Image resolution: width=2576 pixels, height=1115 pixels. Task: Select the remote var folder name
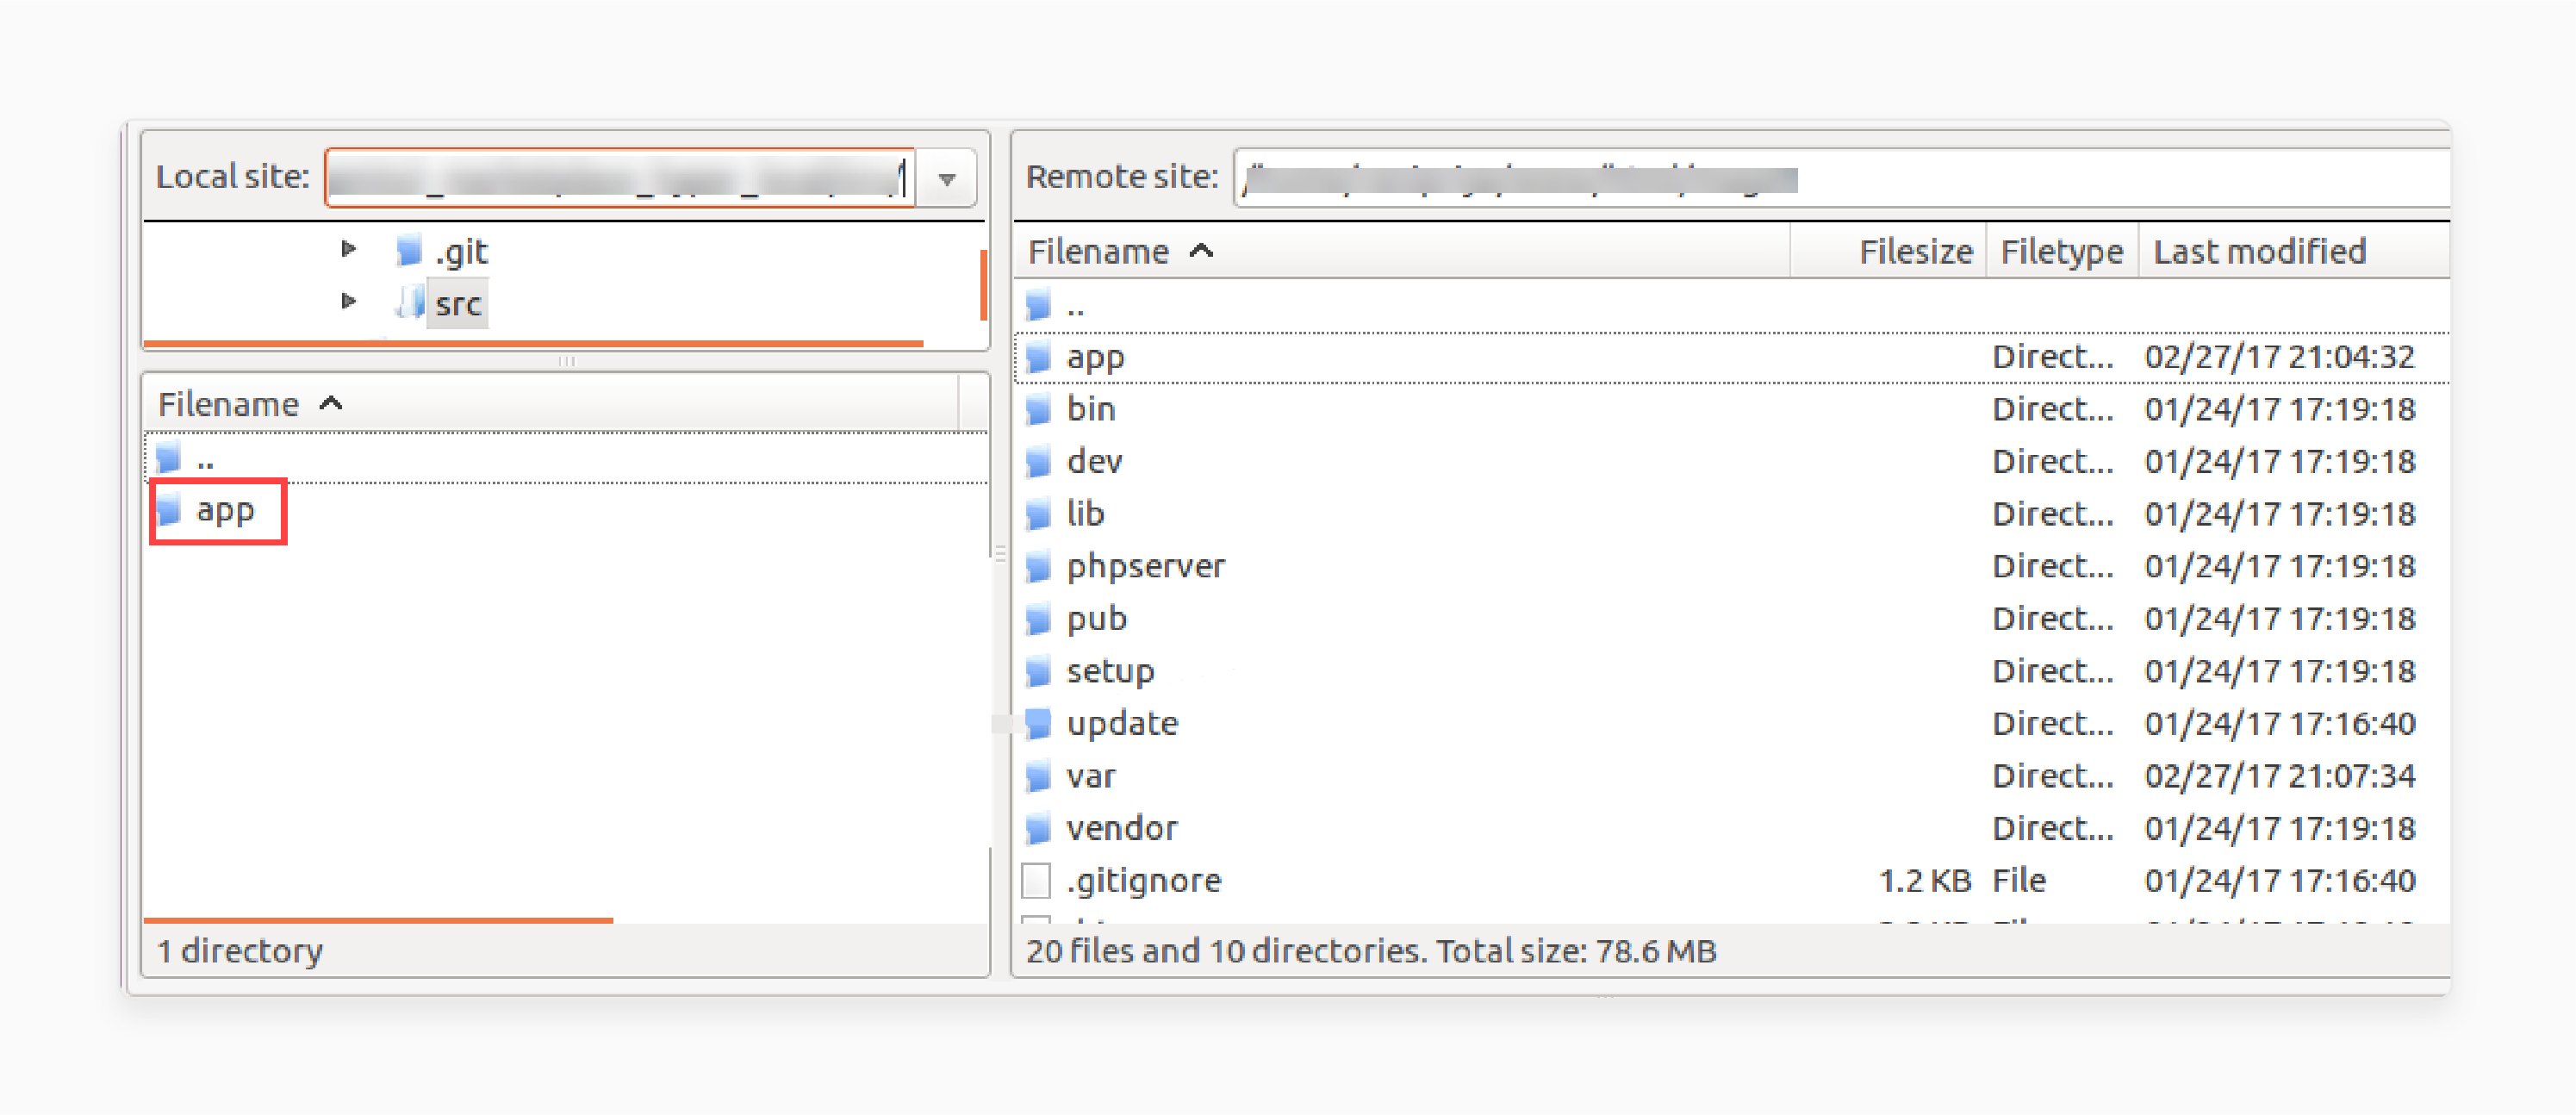tap(1090, 776)
